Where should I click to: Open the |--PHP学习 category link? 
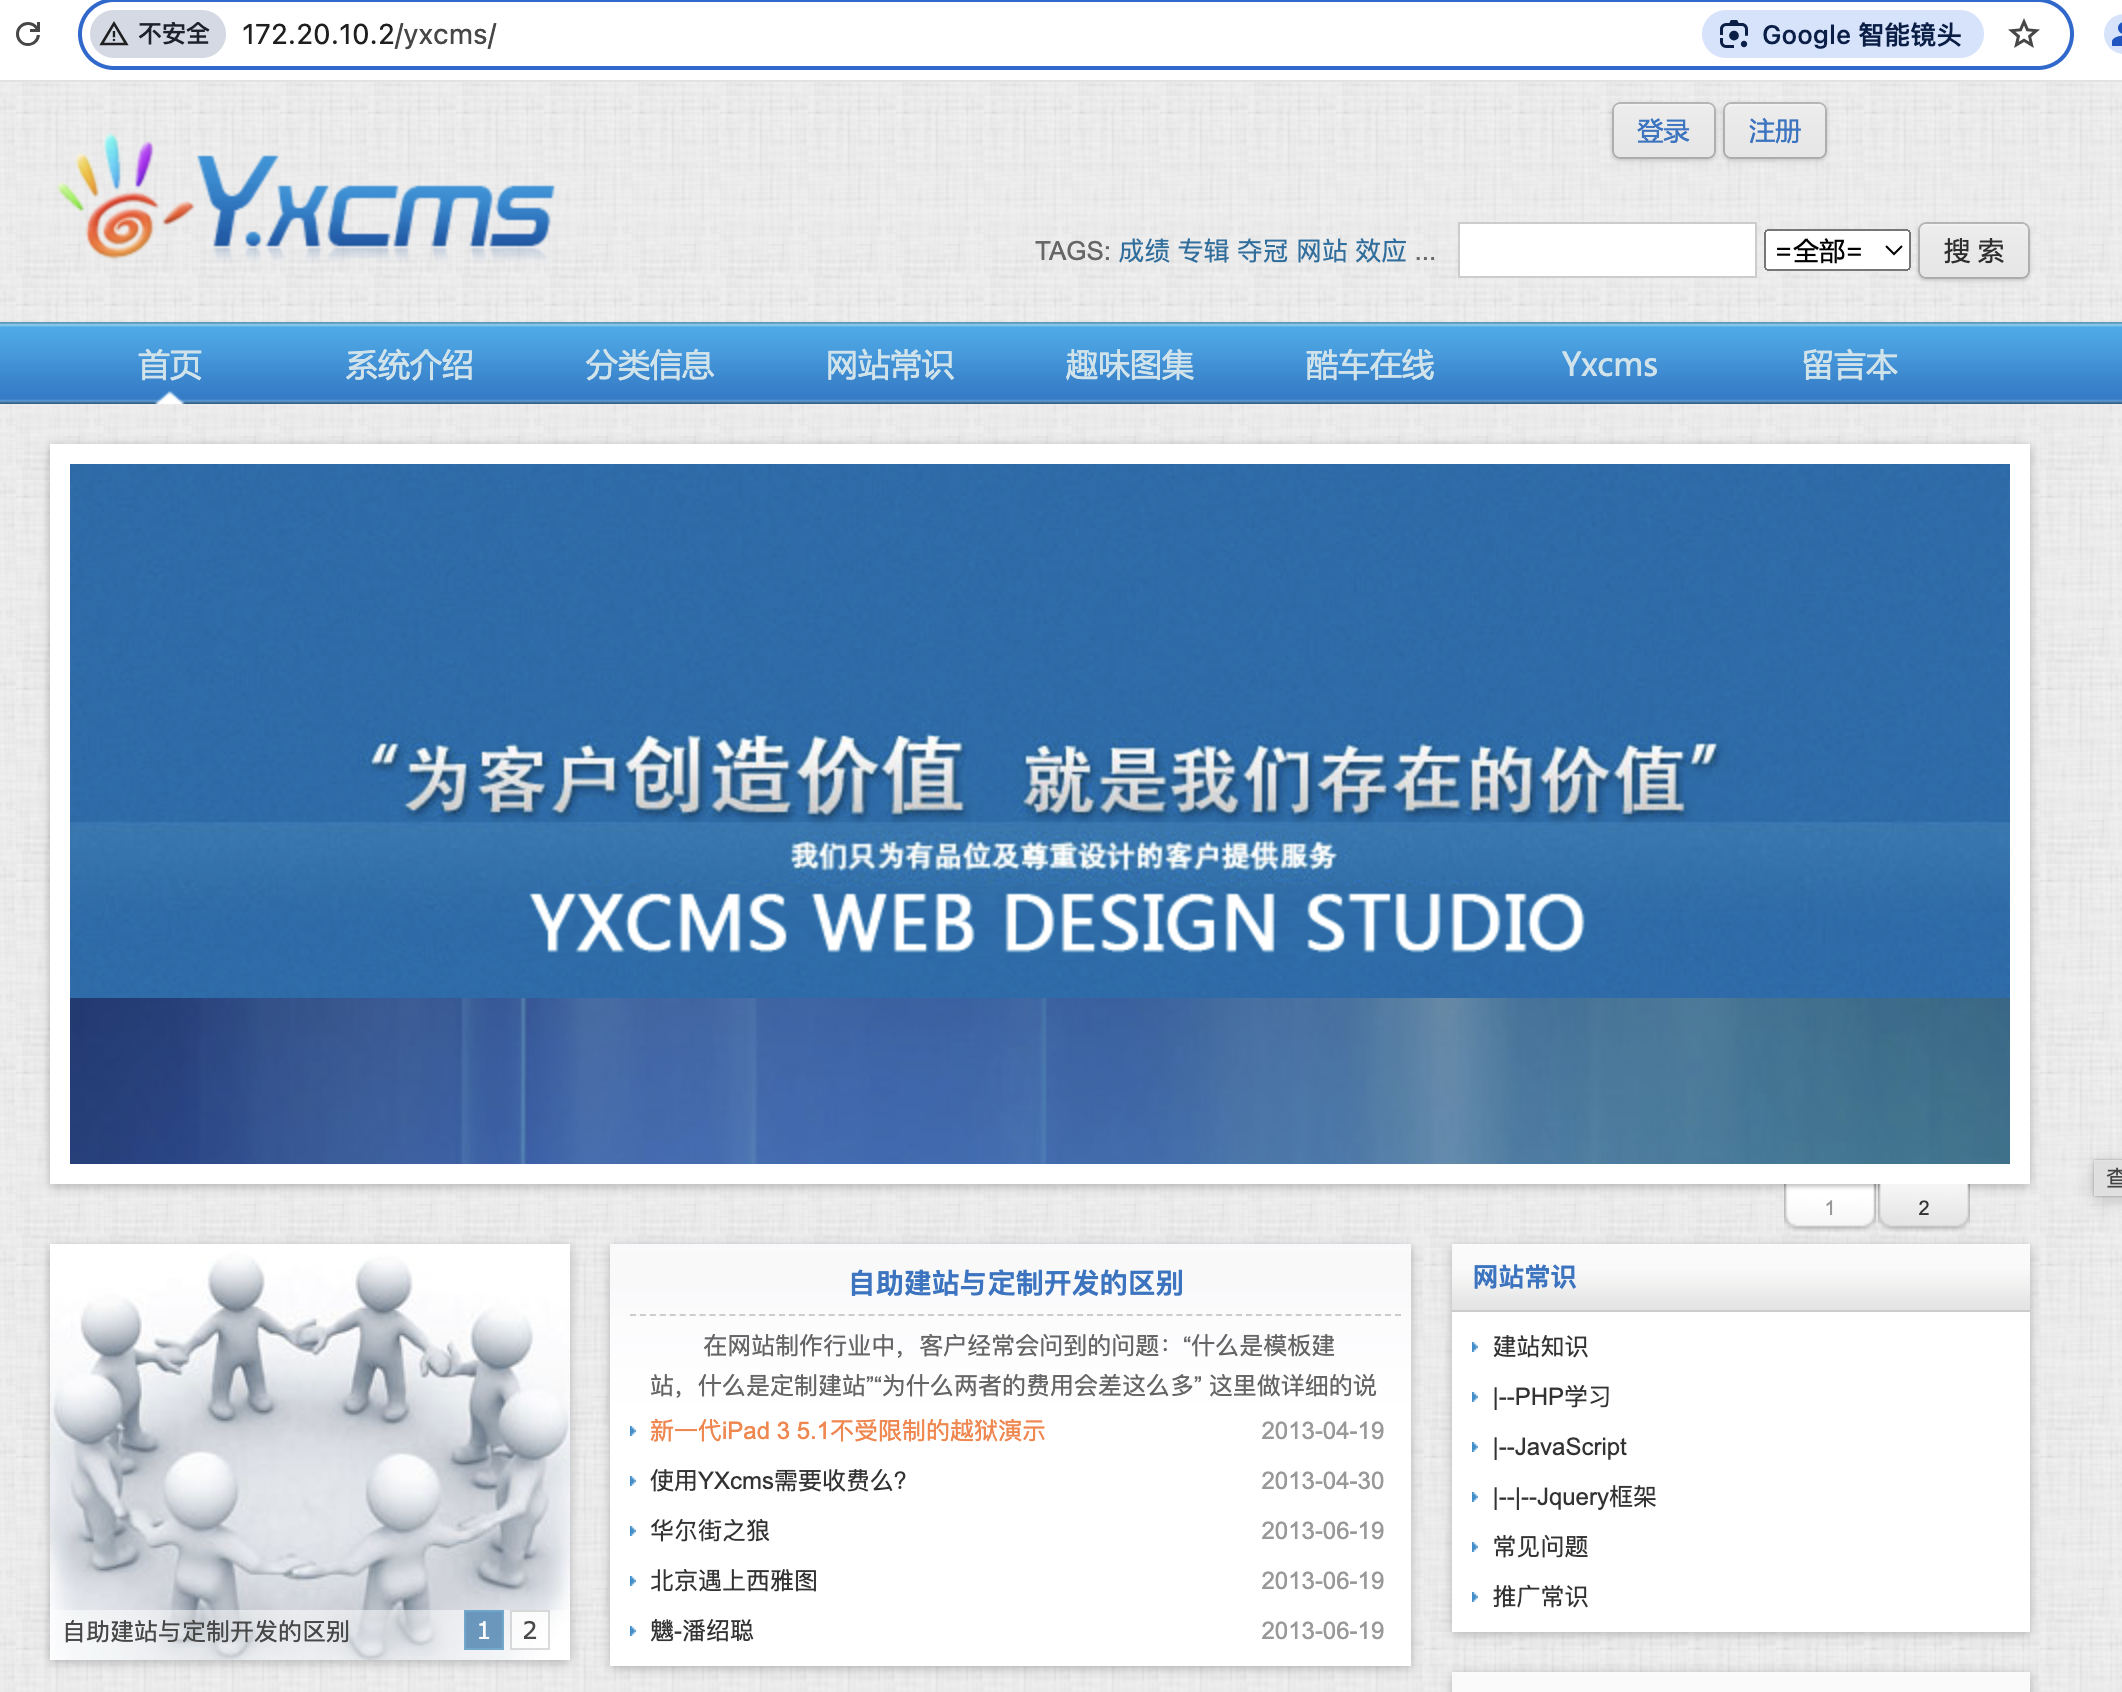tap(1551, 1396)
